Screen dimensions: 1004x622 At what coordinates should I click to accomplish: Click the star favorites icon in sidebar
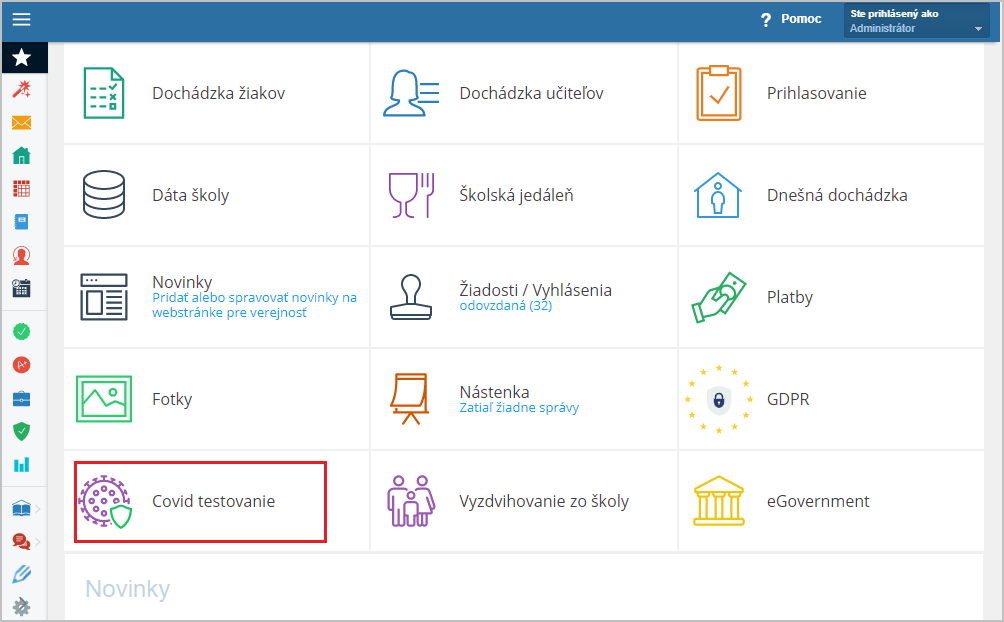point(21,58)
